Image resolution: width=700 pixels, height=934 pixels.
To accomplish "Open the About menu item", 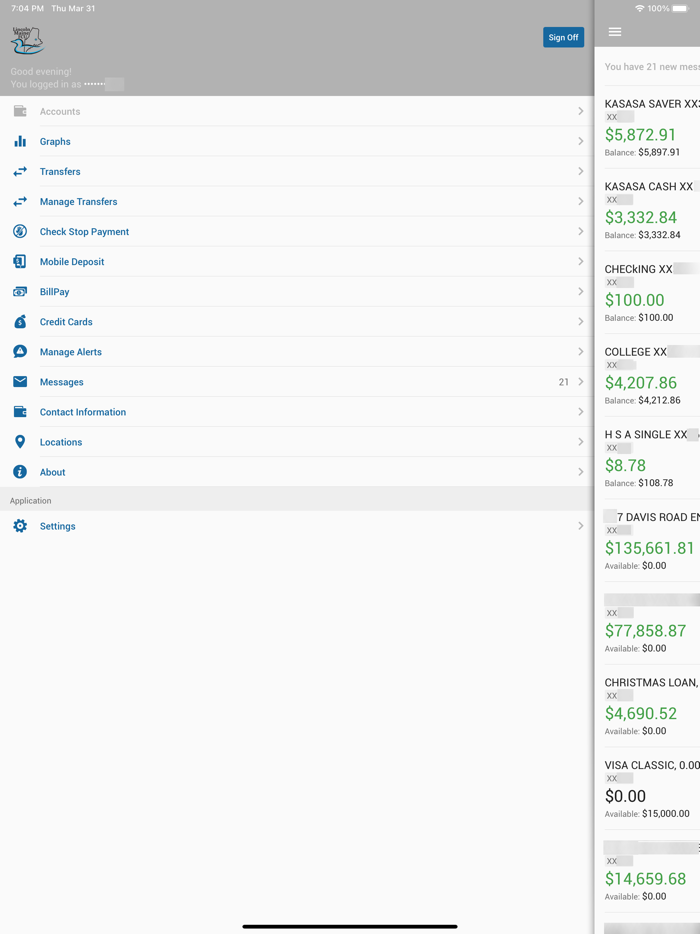I will 297,472.
